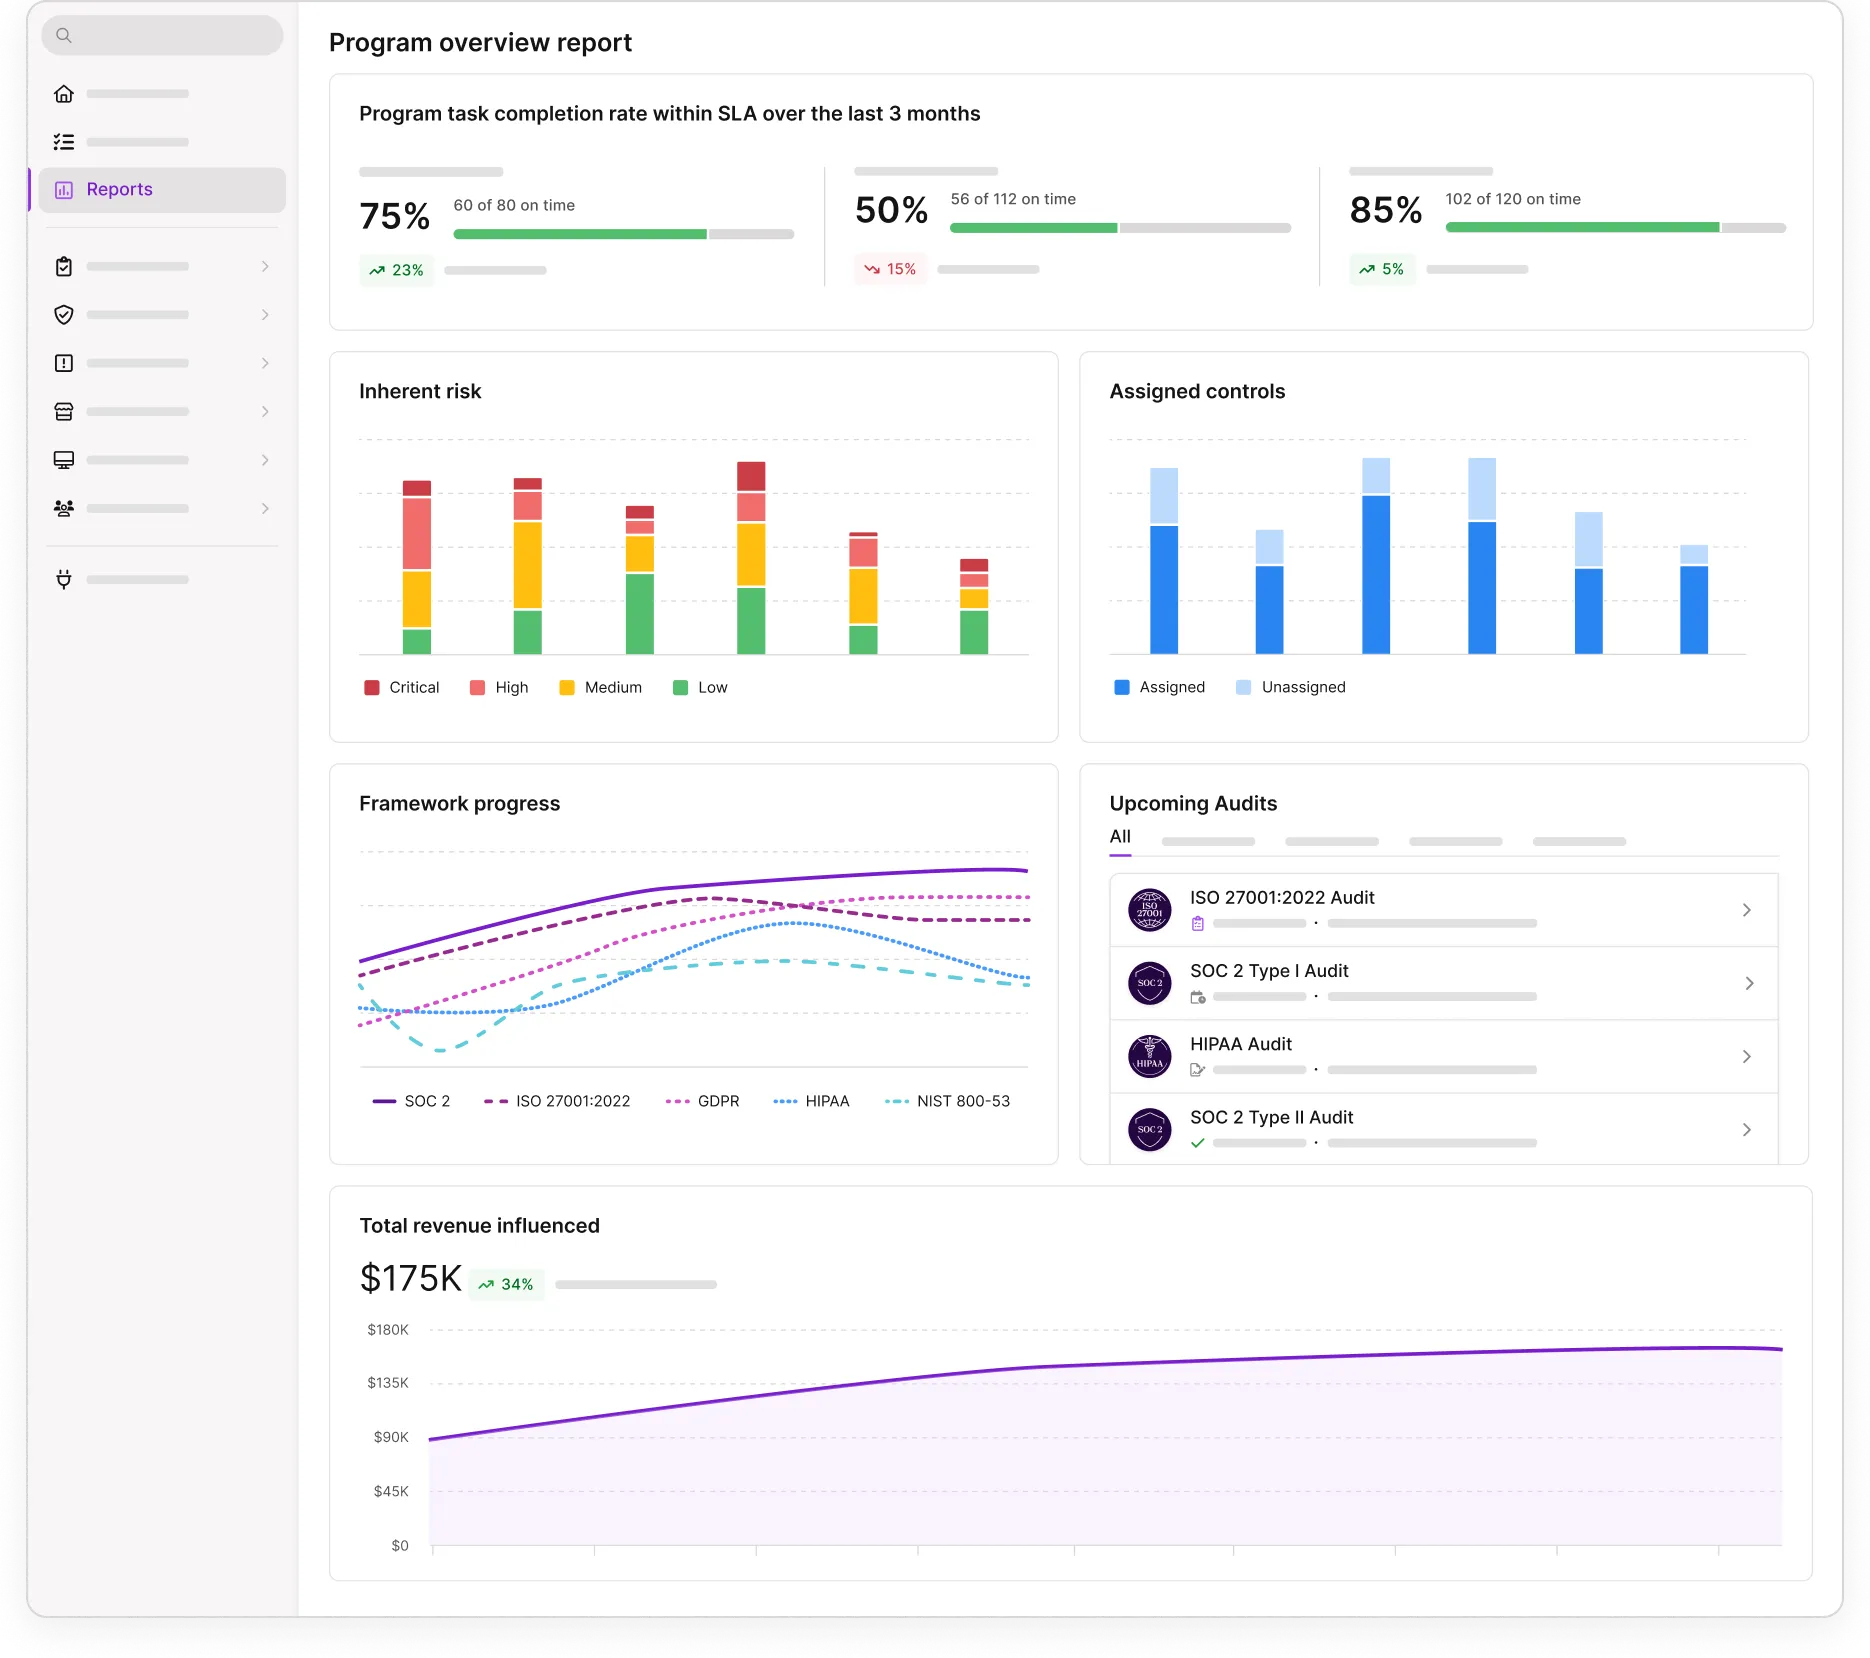Expand HIPAA Audit chevron
Screen dimensions: 1870x1658
[1747, 1057]
